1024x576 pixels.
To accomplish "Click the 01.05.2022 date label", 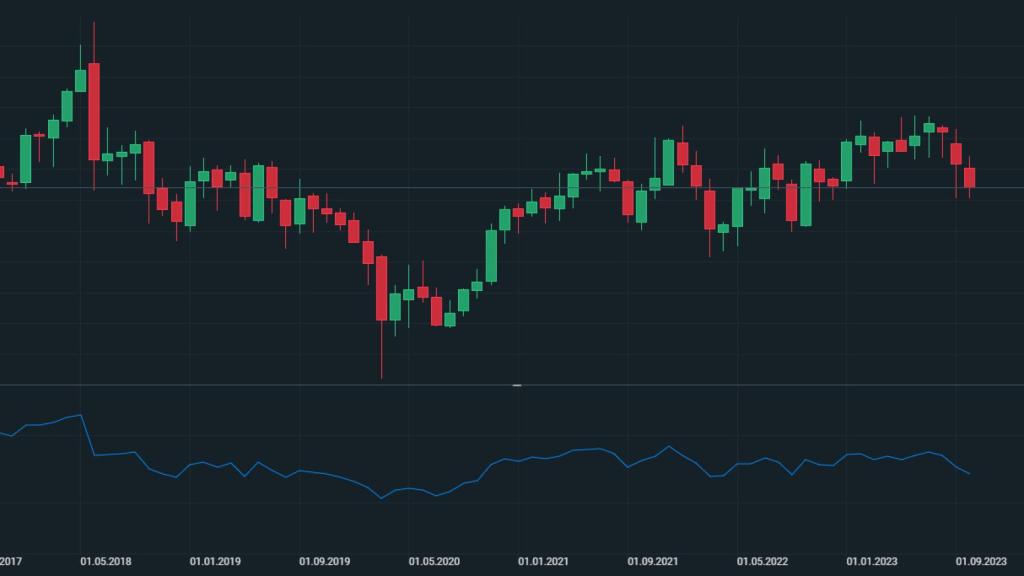I will 762,562.
